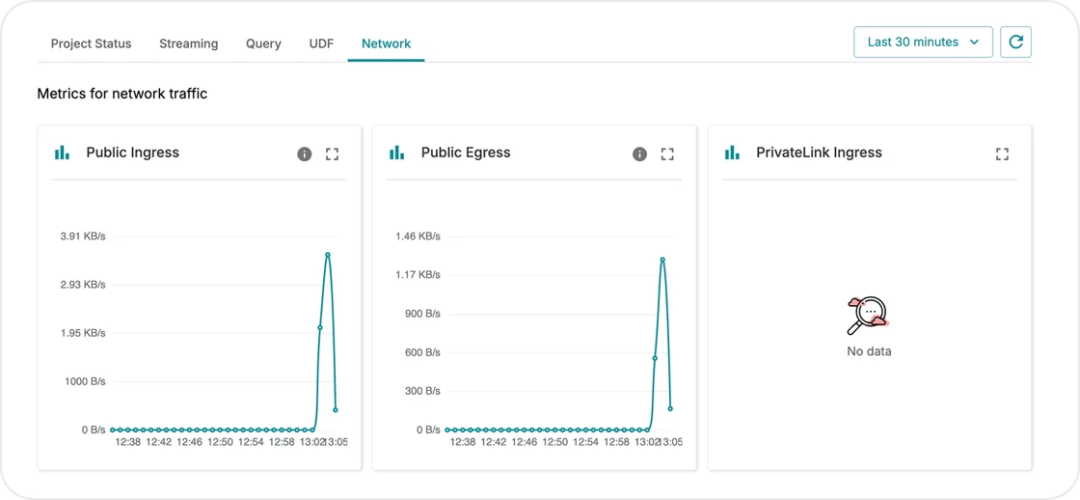Expand Public Ingress chart to fullscreen
1080x500 pixels.
pyautogui.click(x=332, y=154)
